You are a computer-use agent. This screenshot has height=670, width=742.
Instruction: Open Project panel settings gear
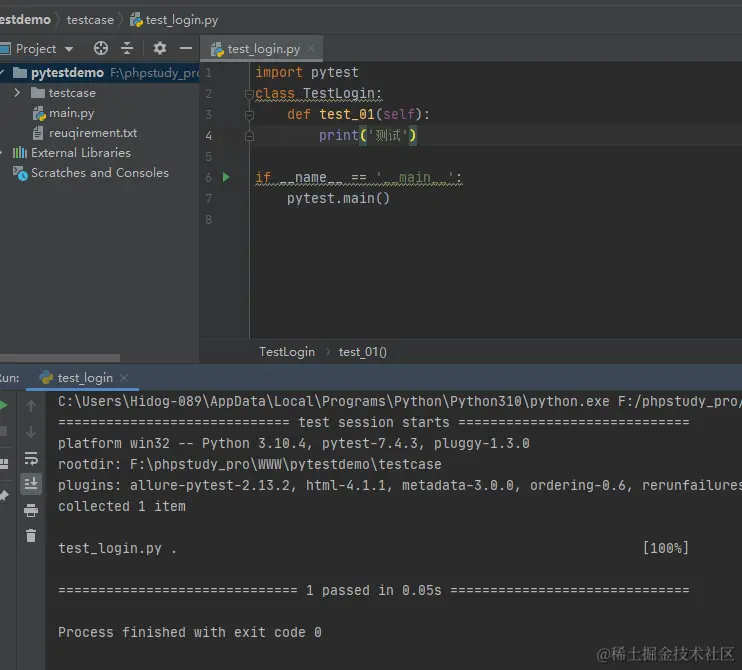(159, 48)
